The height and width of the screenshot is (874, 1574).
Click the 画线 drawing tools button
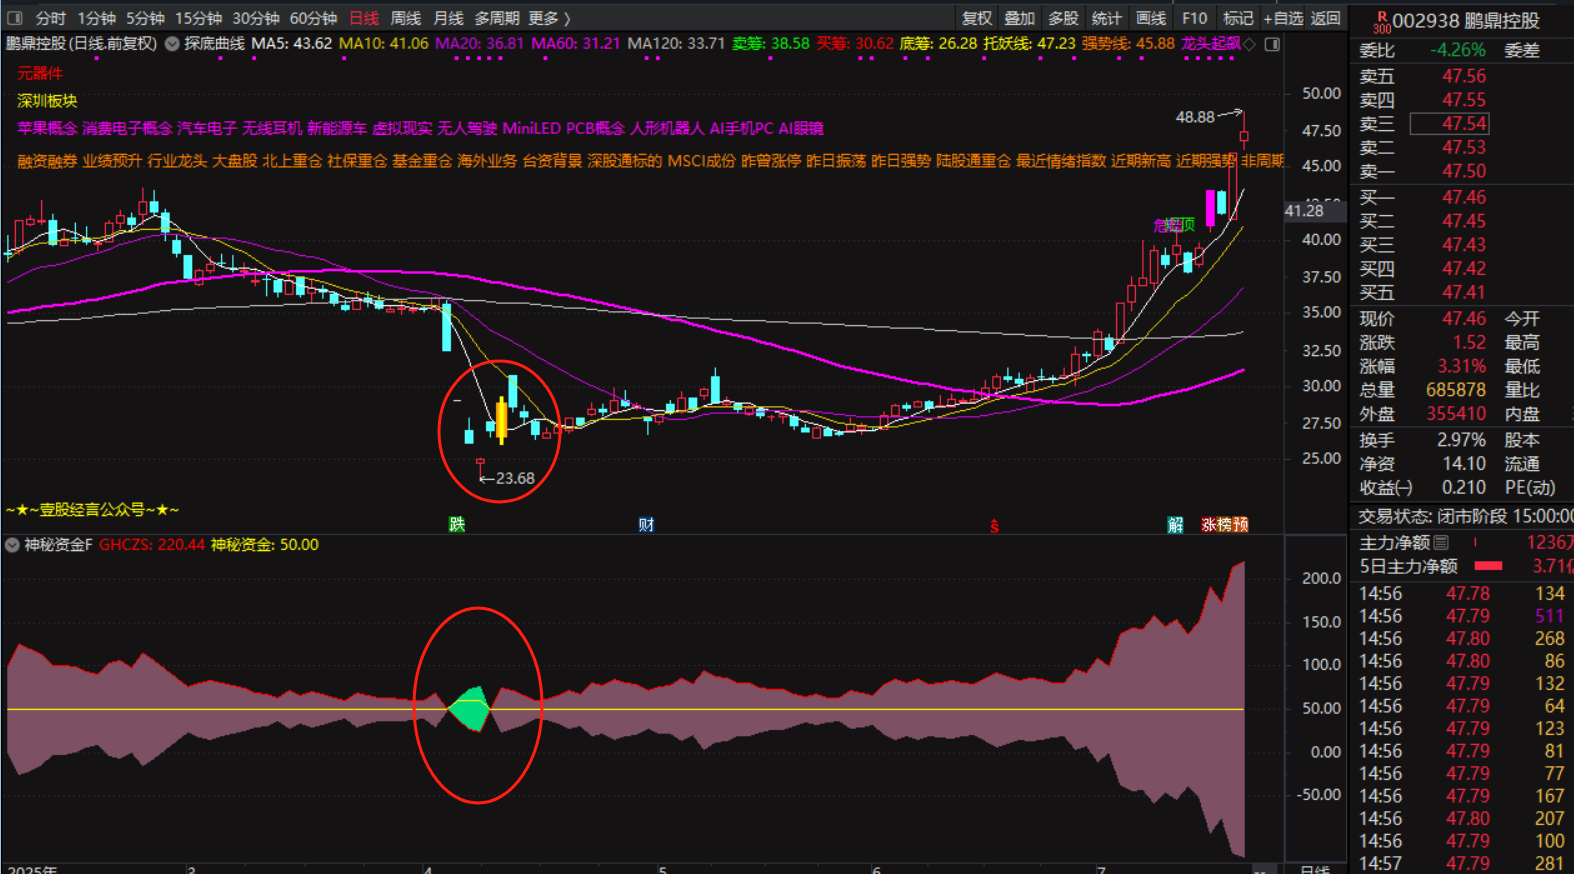coord(1150,18)
